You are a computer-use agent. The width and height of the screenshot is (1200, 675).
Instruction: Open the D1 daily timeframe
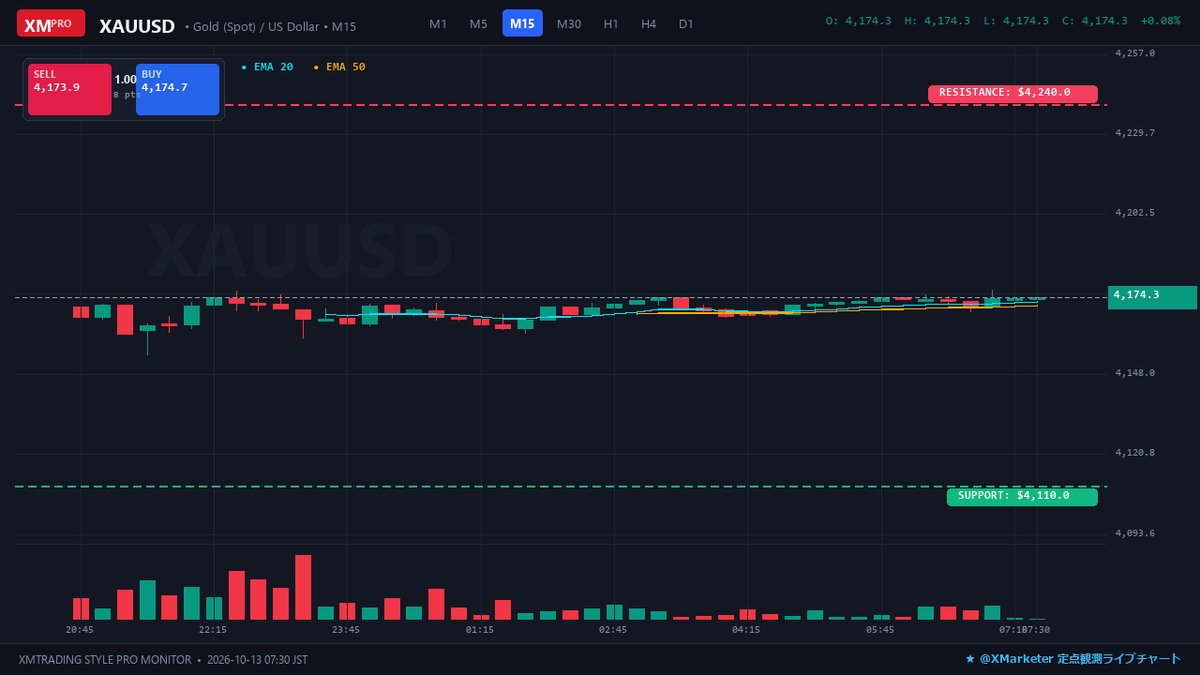tap(686, 23)
